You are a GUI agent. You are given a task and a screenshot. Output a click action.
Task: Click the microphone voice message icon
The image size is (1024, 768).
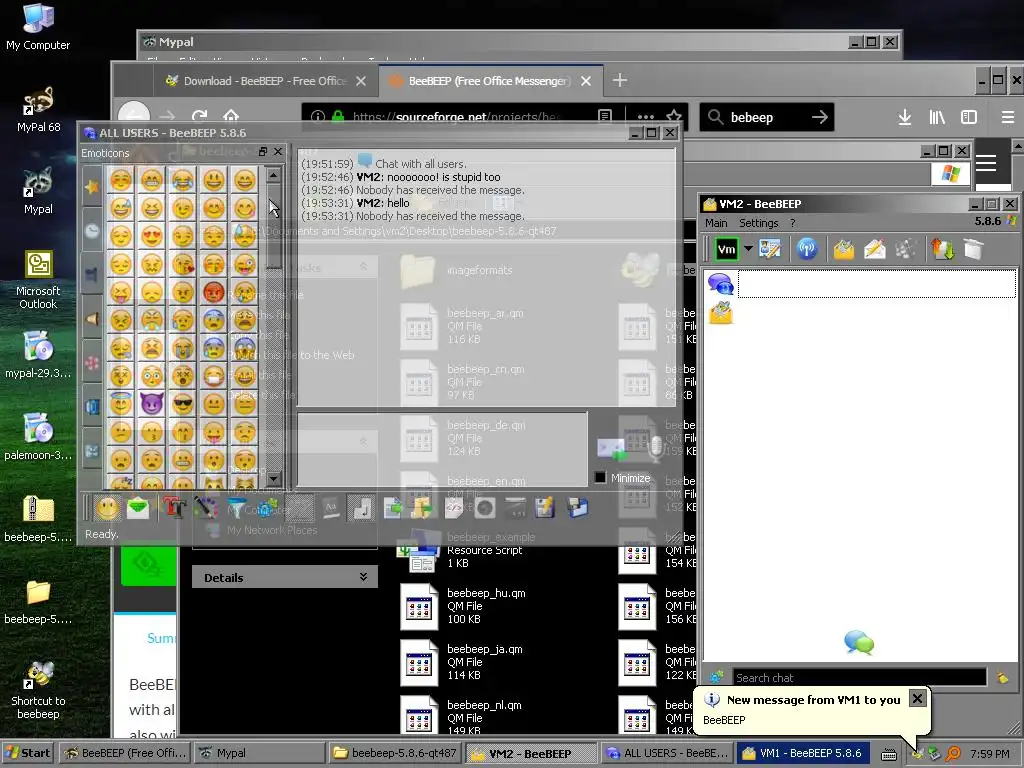[655, 449]
